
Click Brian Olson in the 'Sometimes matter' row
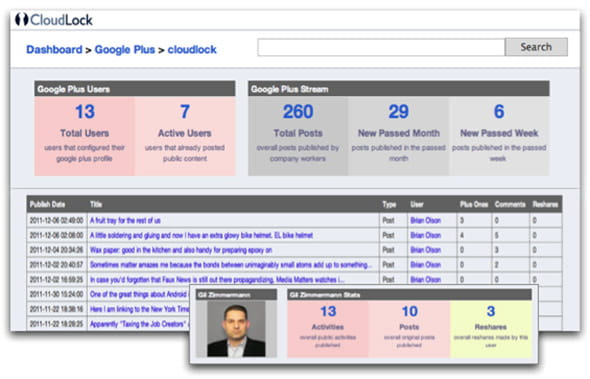click(x=426, y=265)
